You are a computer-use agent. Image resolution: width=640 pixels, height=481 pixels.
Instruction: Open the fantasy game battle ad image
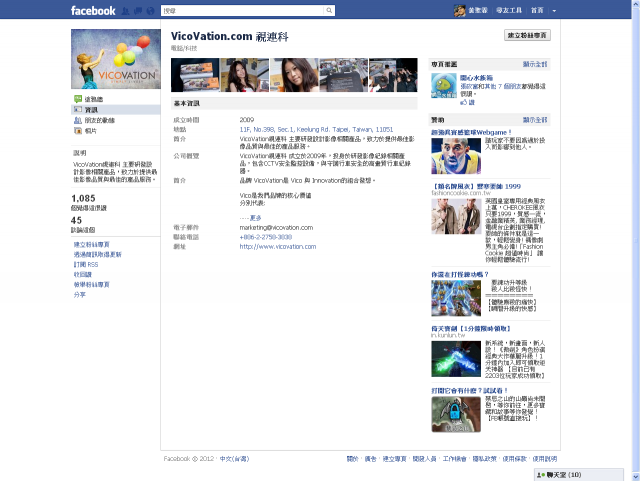[456, 298]
